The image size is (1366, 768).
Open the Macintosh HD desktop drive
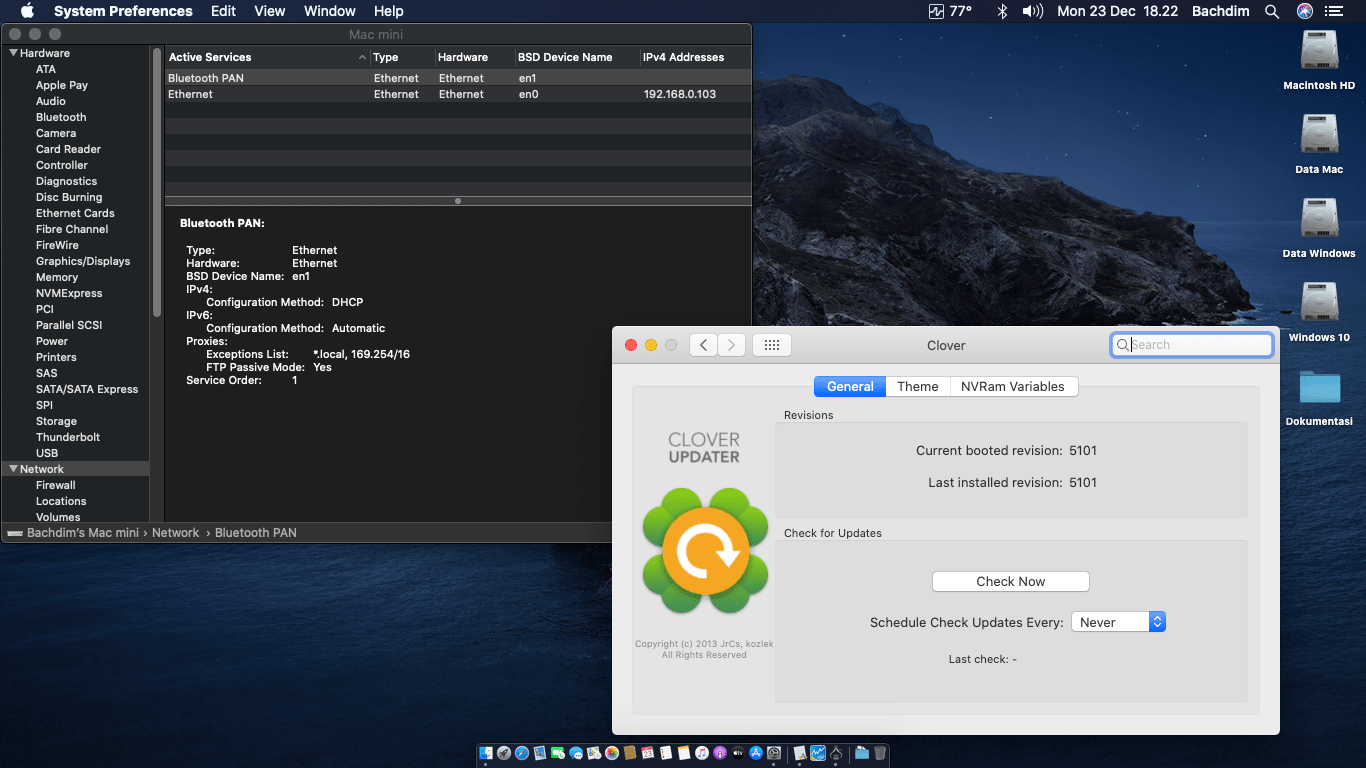pos(1319,60)
